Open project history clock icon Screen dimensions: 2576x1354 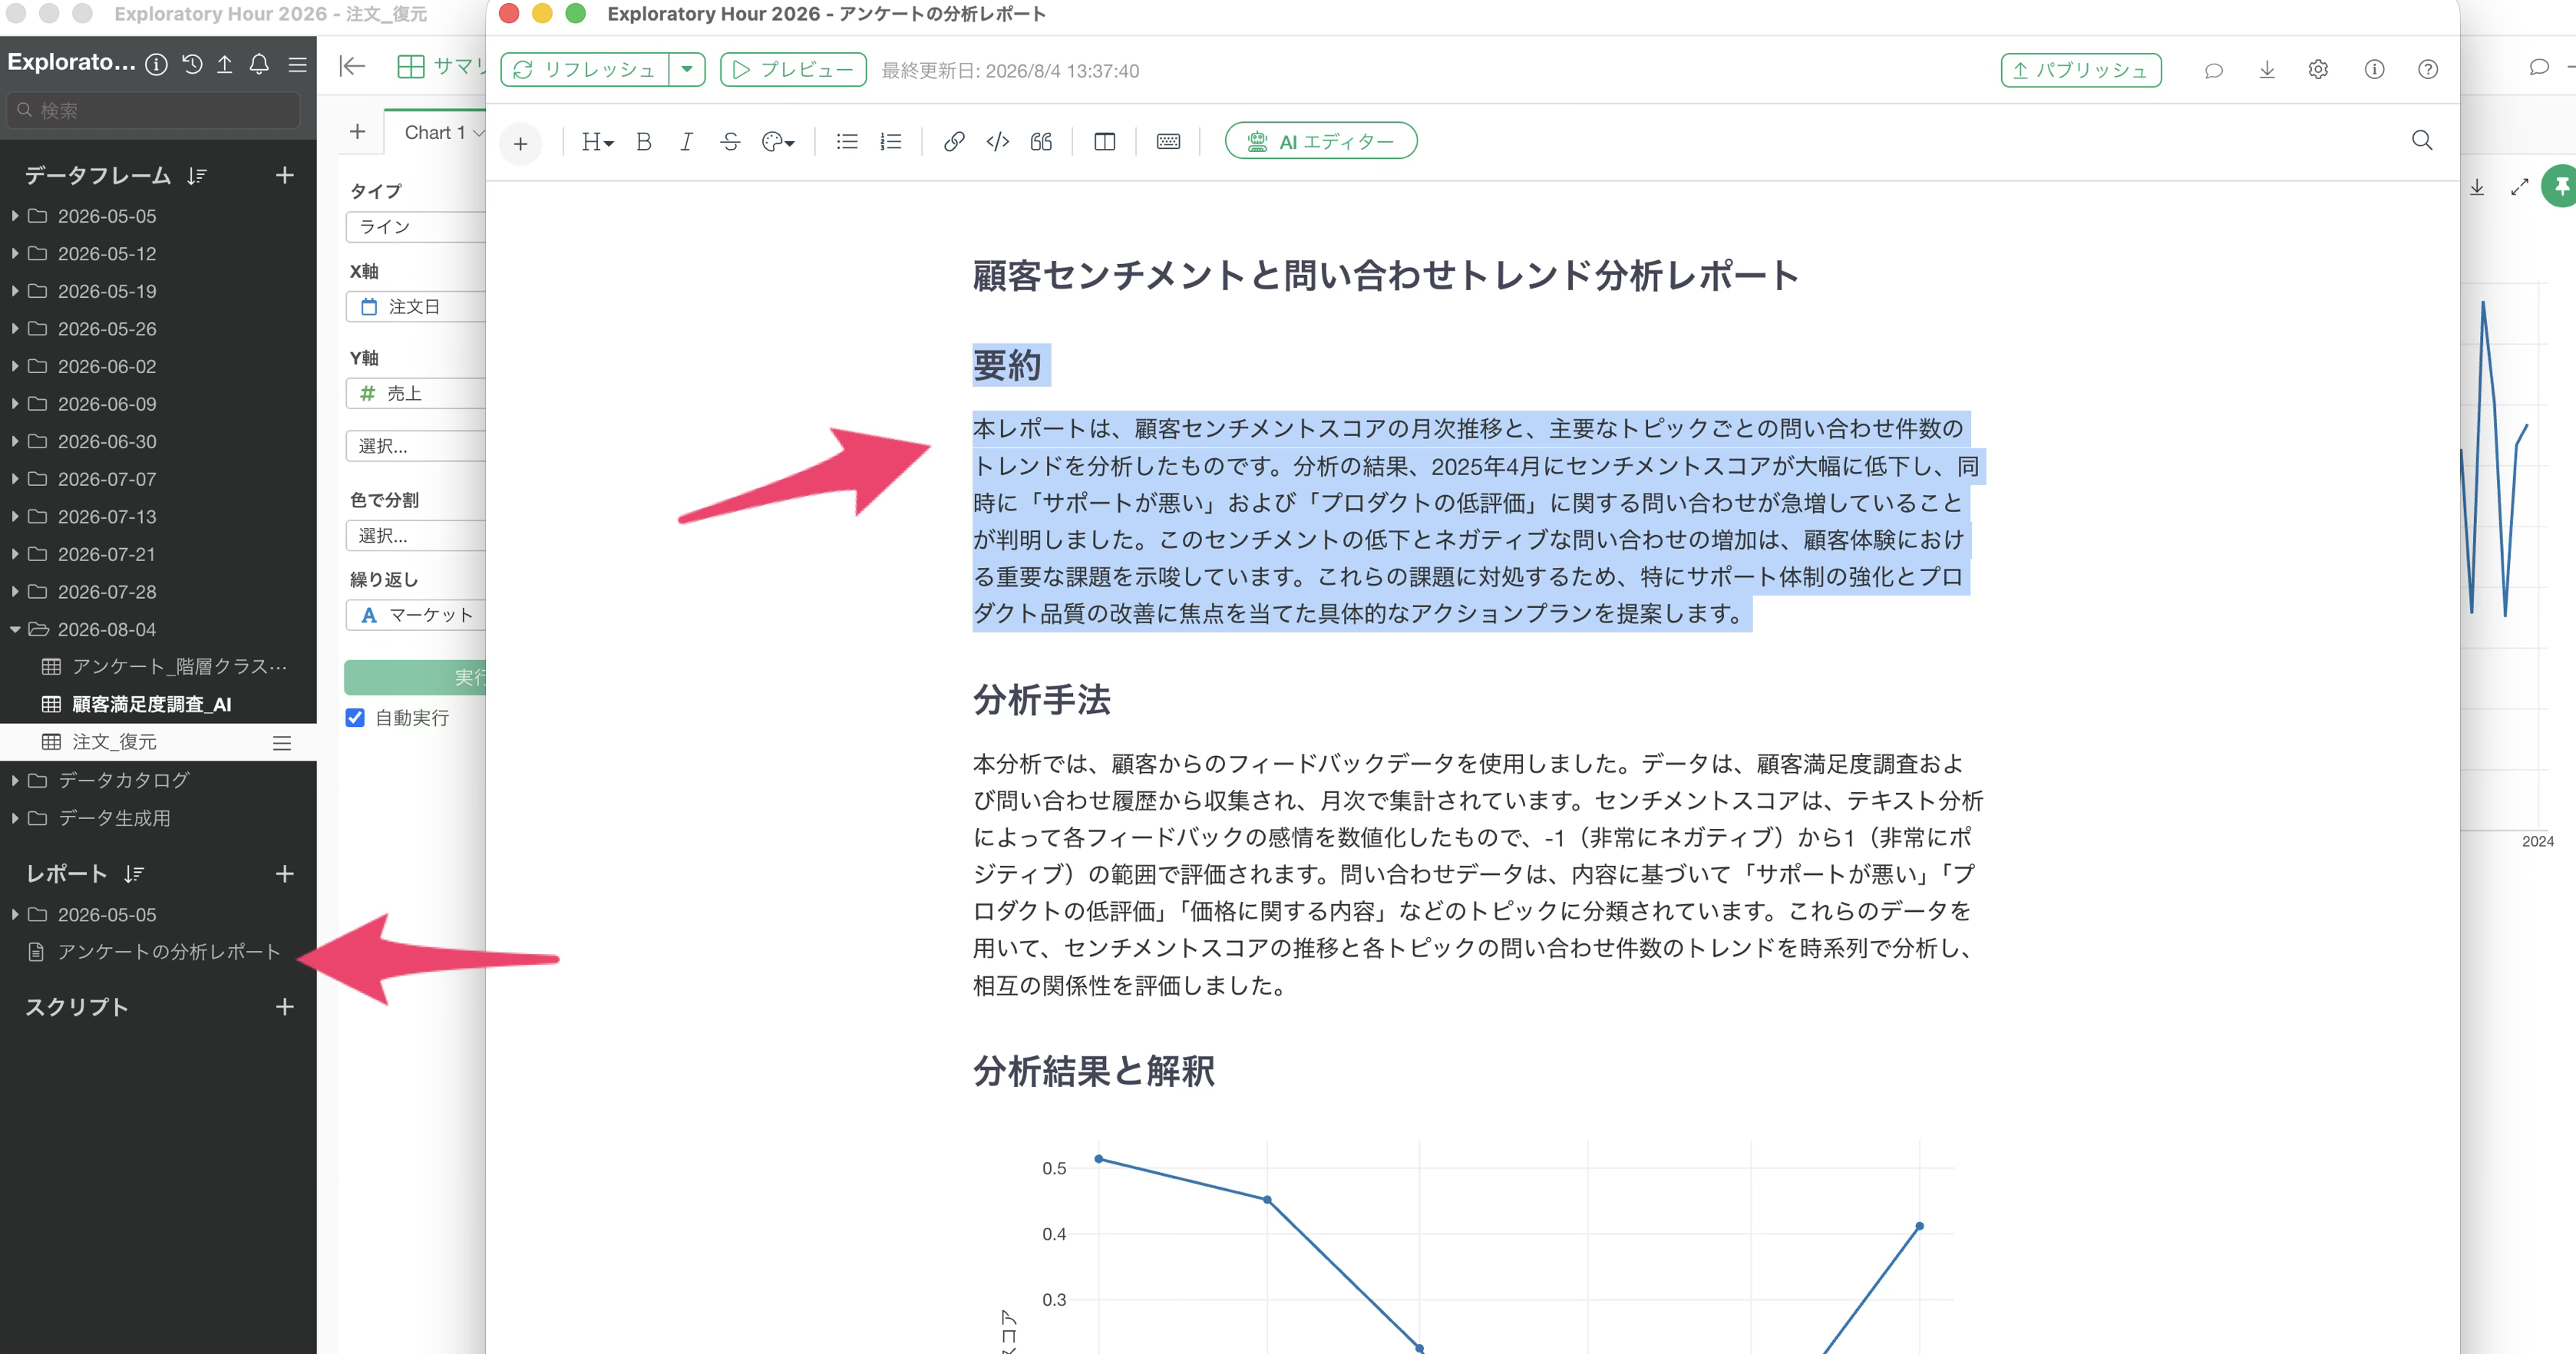point(192,64)
